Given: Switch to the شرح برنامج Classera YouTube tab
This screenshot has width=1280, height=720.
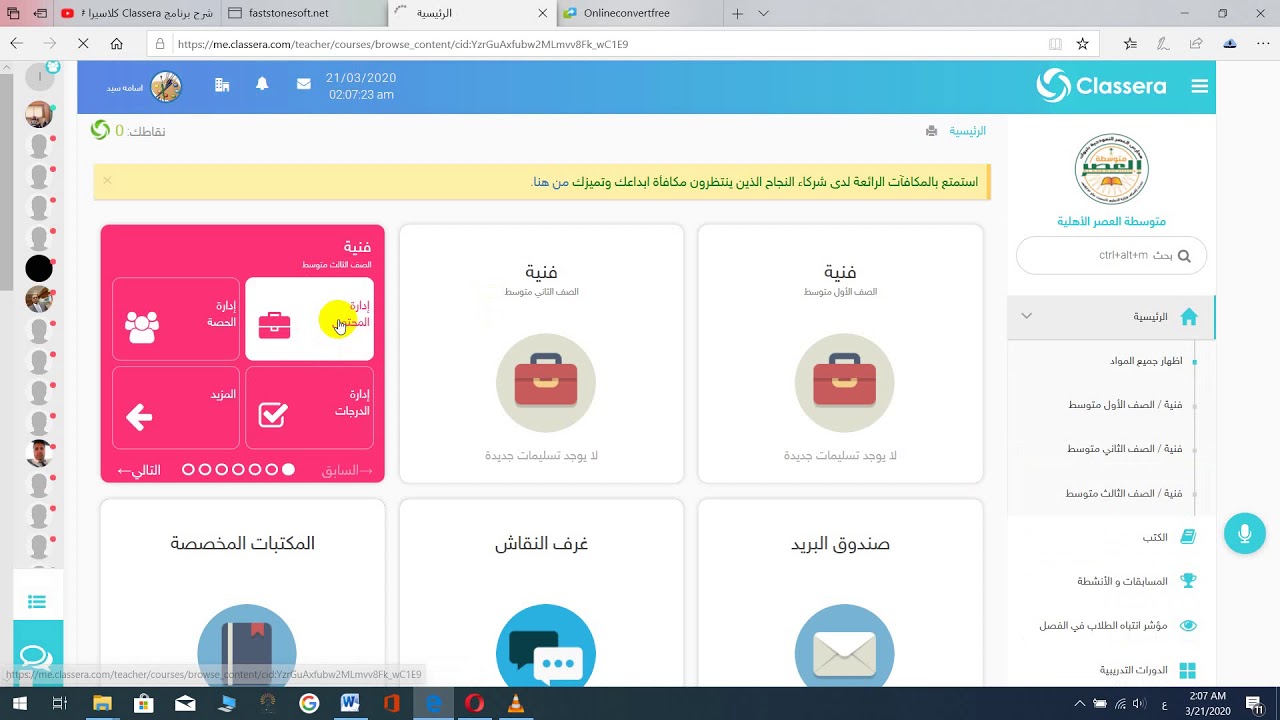Looking at the screenshot, I should [x=137, y=13].
